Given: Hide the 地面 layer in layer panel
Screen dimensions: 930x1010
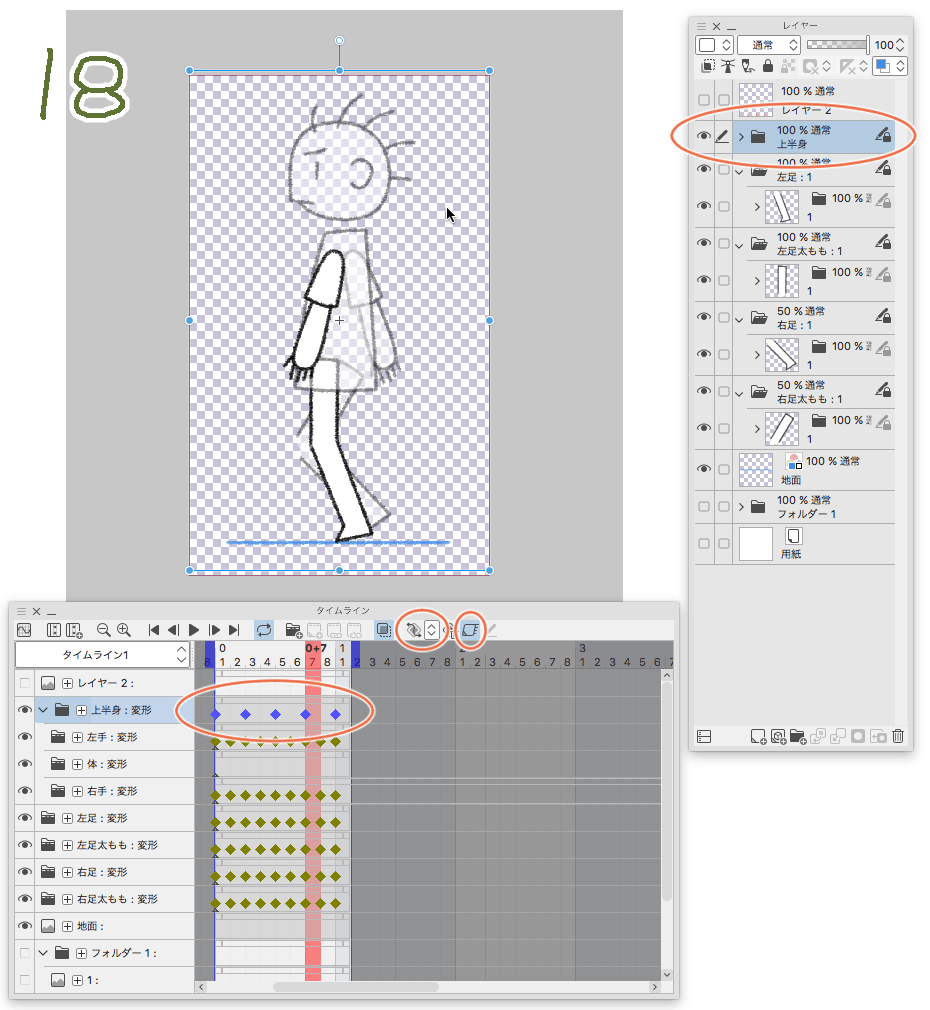Looking at the screenshot, I should coord(703,469).
